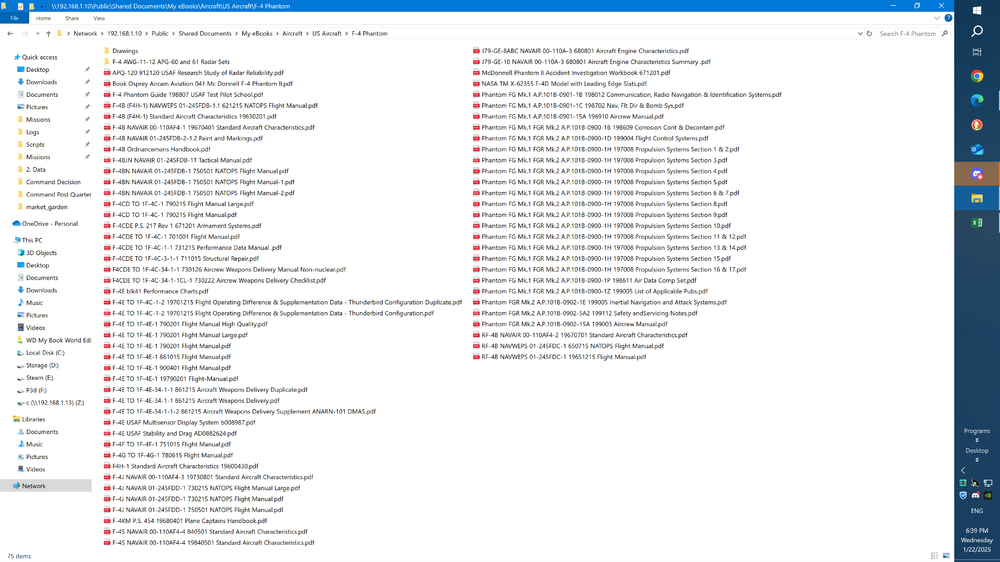Viewport: 1000px width, 562px height.
Task: Click PDF icon of F-4B Ordnancemans Handbook
Action: [107, 149]
